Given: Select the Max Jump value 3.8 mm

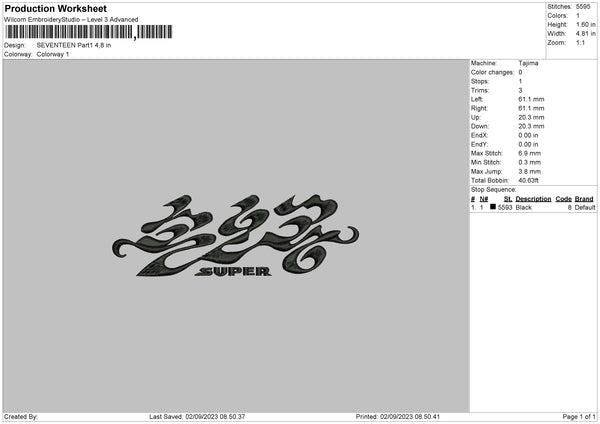Looking at the screenshot, I should [530, 171].
